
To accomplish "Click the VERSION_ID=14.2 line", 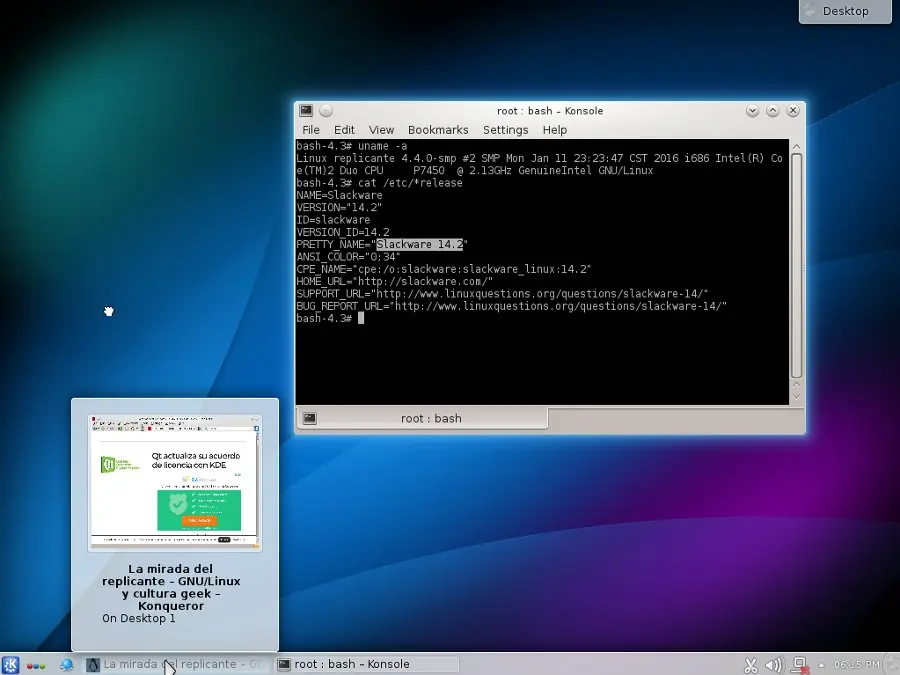I will [343, 232].
